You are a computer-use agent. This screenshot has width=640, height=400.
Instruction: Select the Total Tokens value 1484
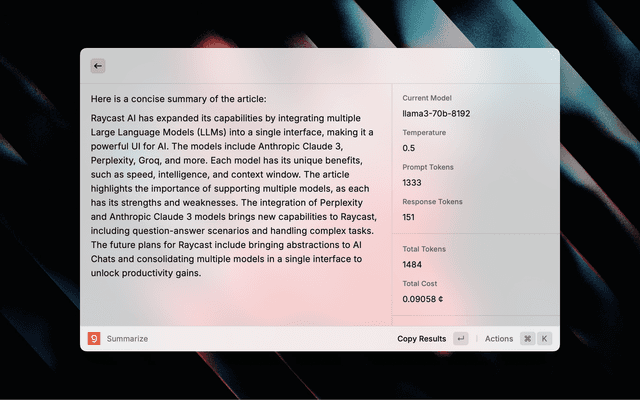click(412, 265)
